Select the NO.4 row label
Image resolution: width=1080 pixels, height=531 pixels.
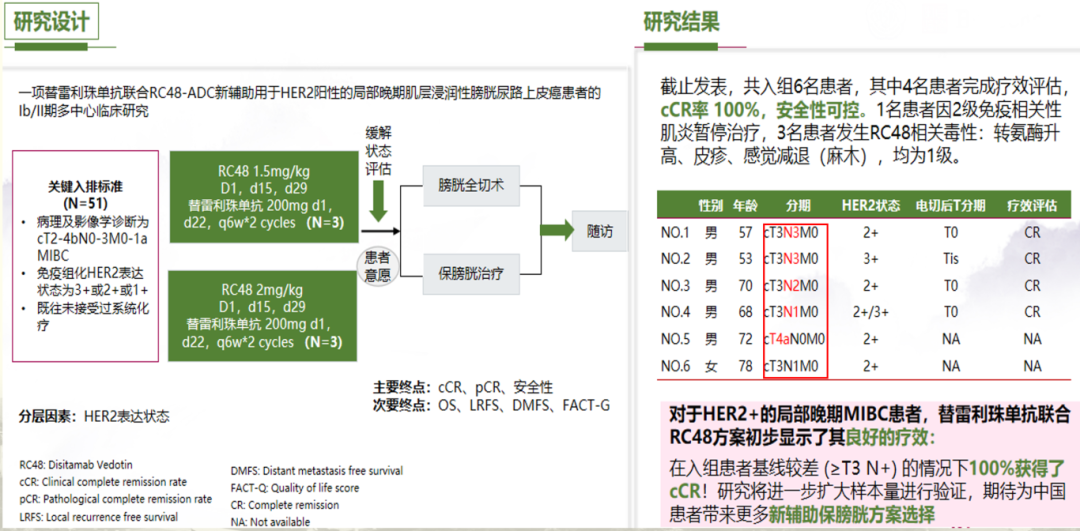tap(675, 313)
